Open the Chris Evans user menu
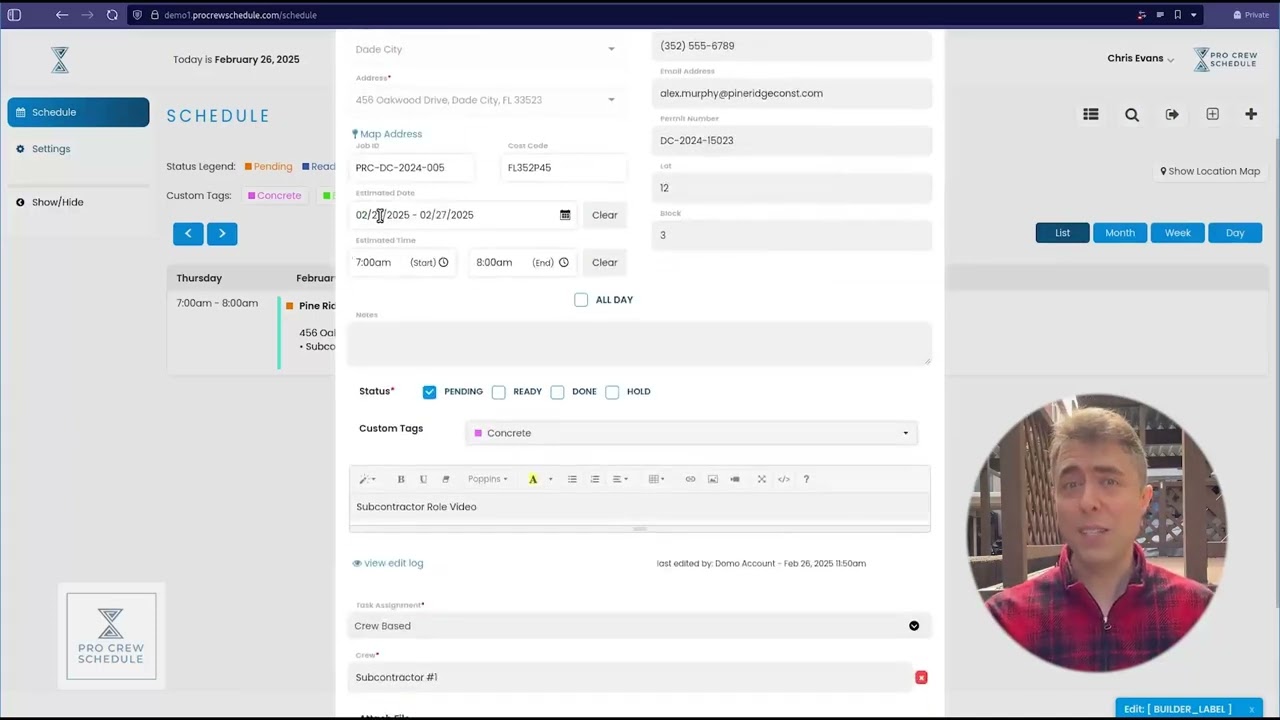This screenshot has height=720, width=1280. [x=1141, y=59]
